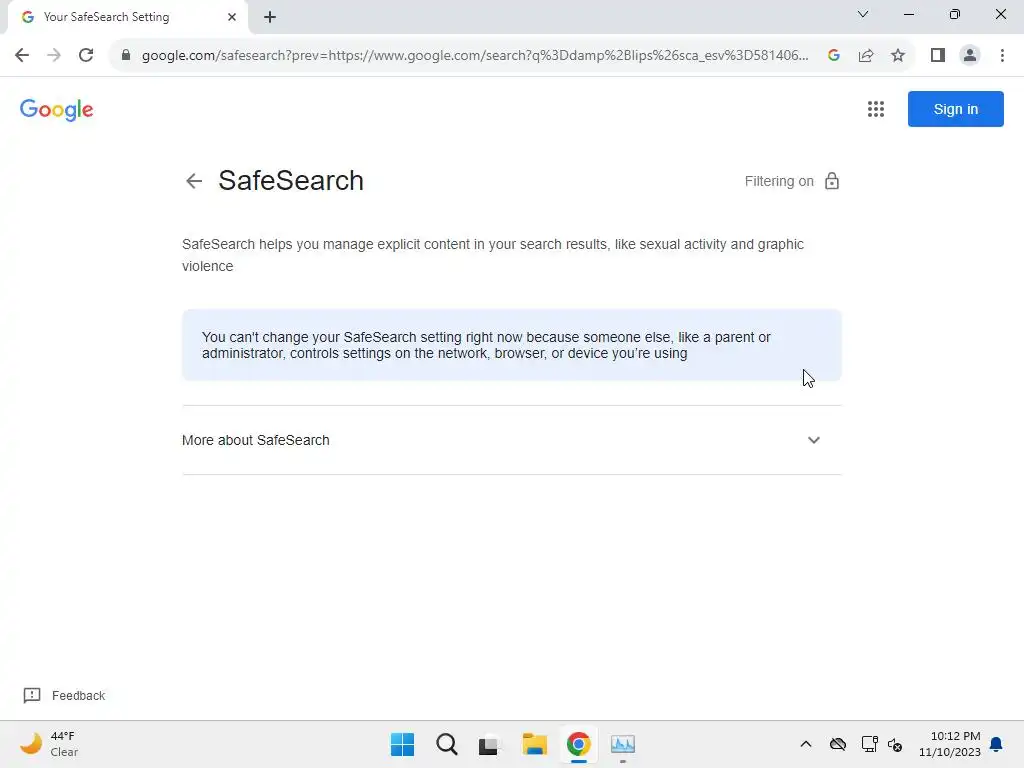Bookmark this page with star icon
Viewport: 1024px width, 768px height.
(898, 55)
